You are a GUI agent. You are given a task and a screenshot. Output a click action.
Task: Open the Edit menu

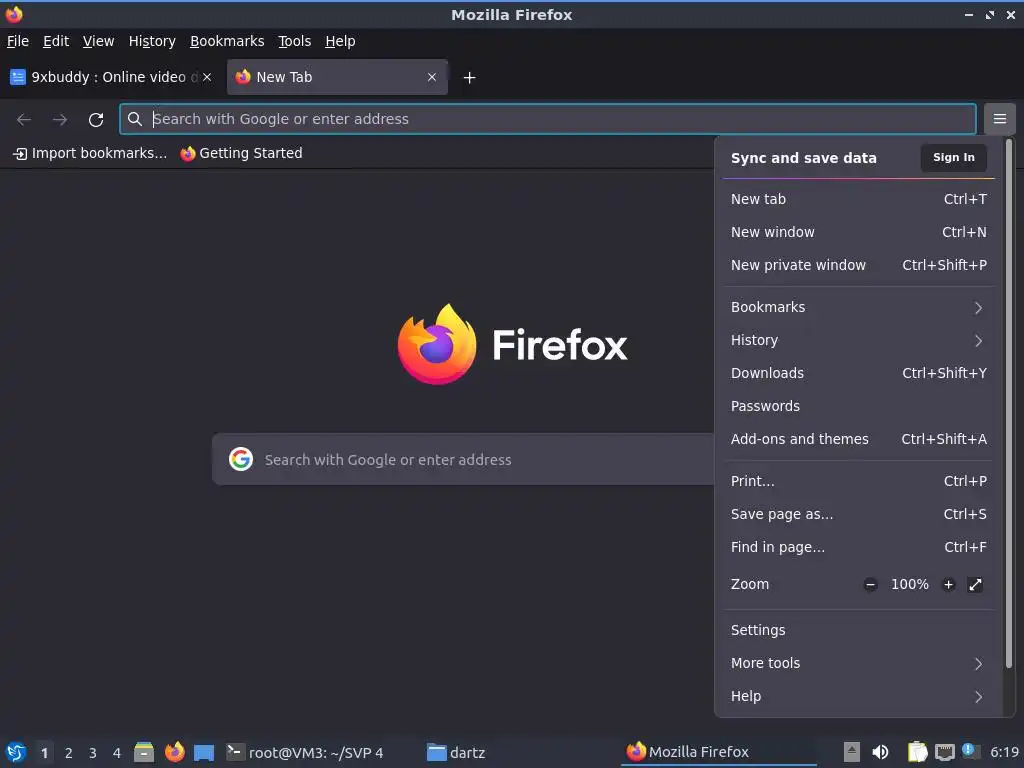point(56,41)
